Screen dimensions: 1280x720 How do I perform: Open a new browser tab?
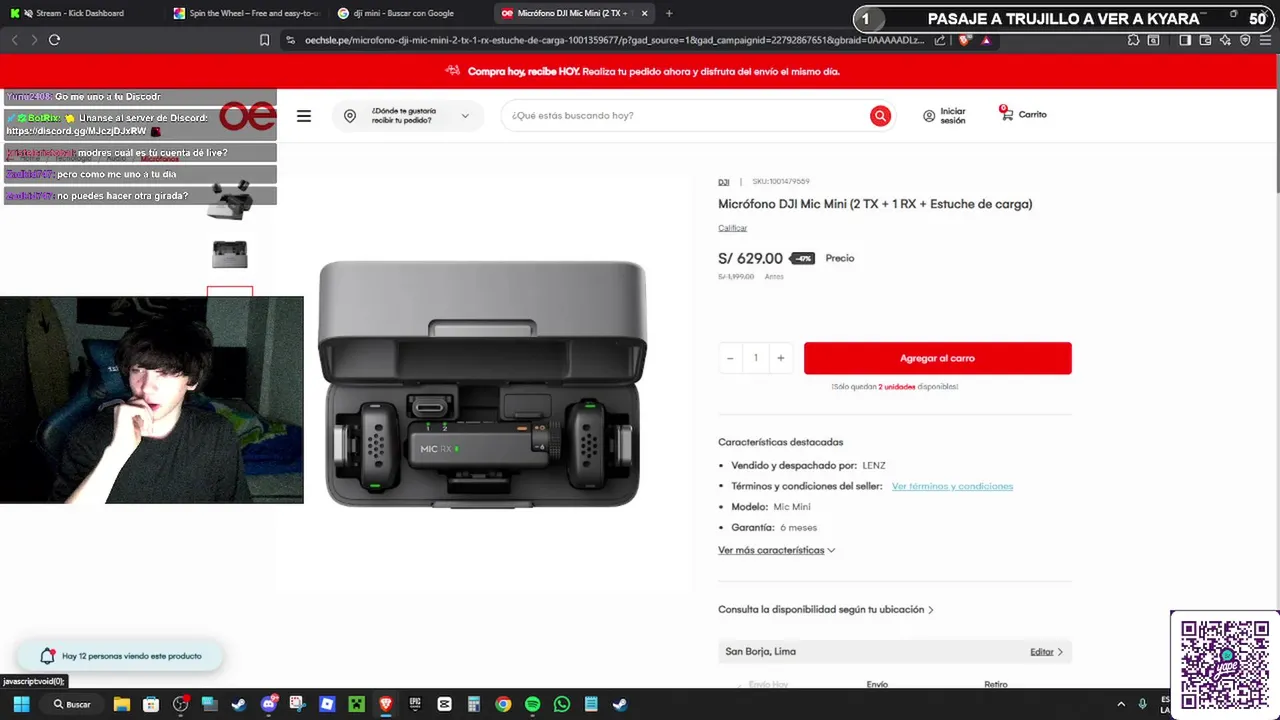coord(669,13)
